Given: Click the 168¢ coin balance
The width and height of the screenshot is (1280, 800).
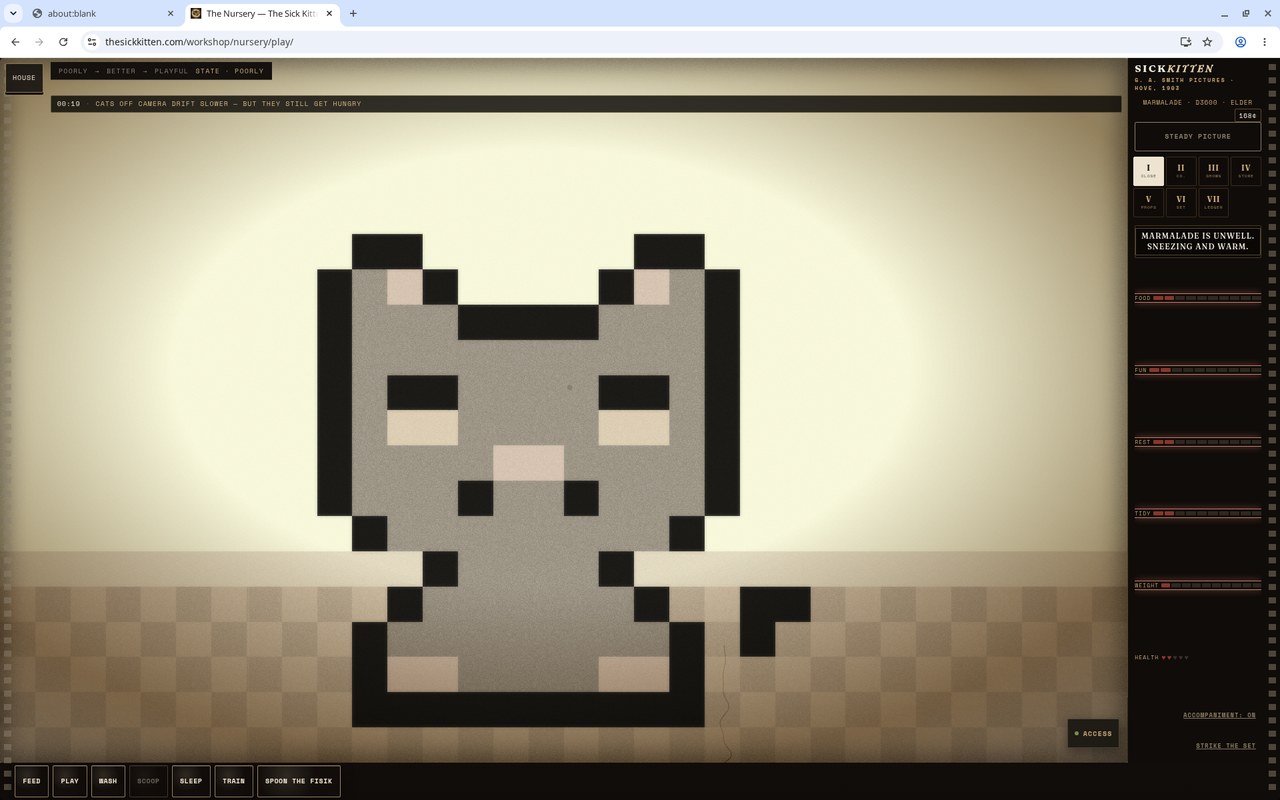Looking at the screenshot, I should (1246, 116).
